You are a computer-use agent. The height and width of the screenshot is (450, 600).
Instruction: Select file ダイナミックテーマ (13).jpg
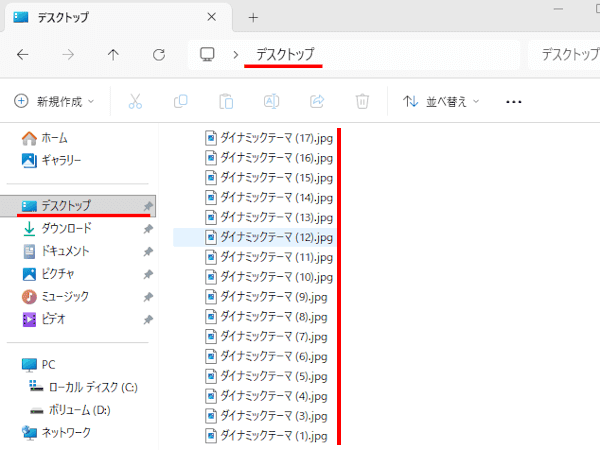pos(269,217)
